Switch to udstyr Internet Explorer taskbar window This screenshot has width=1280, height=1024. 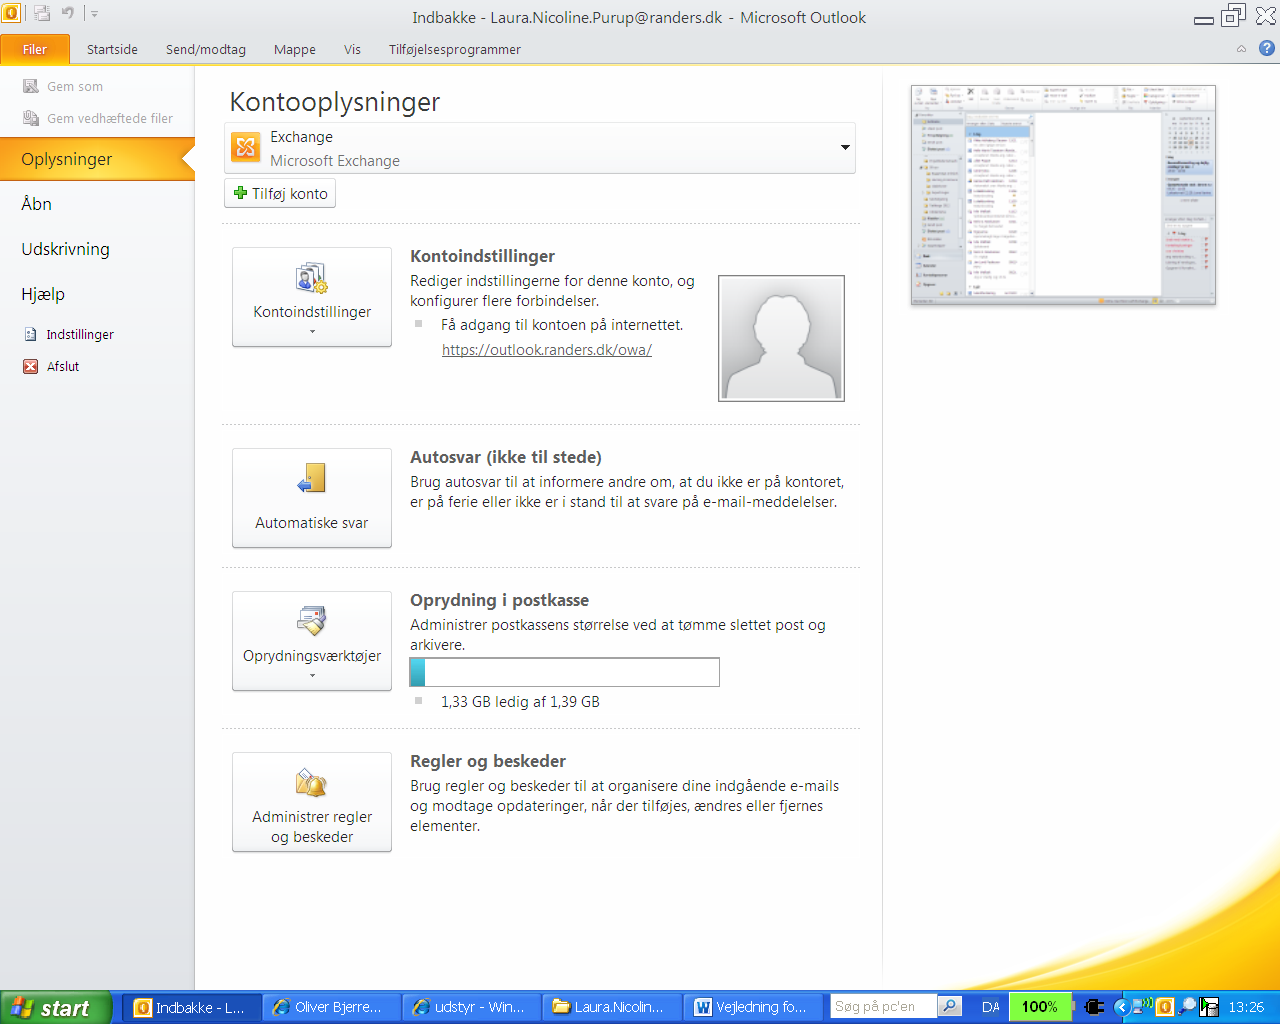click(x=472, y=1007)
